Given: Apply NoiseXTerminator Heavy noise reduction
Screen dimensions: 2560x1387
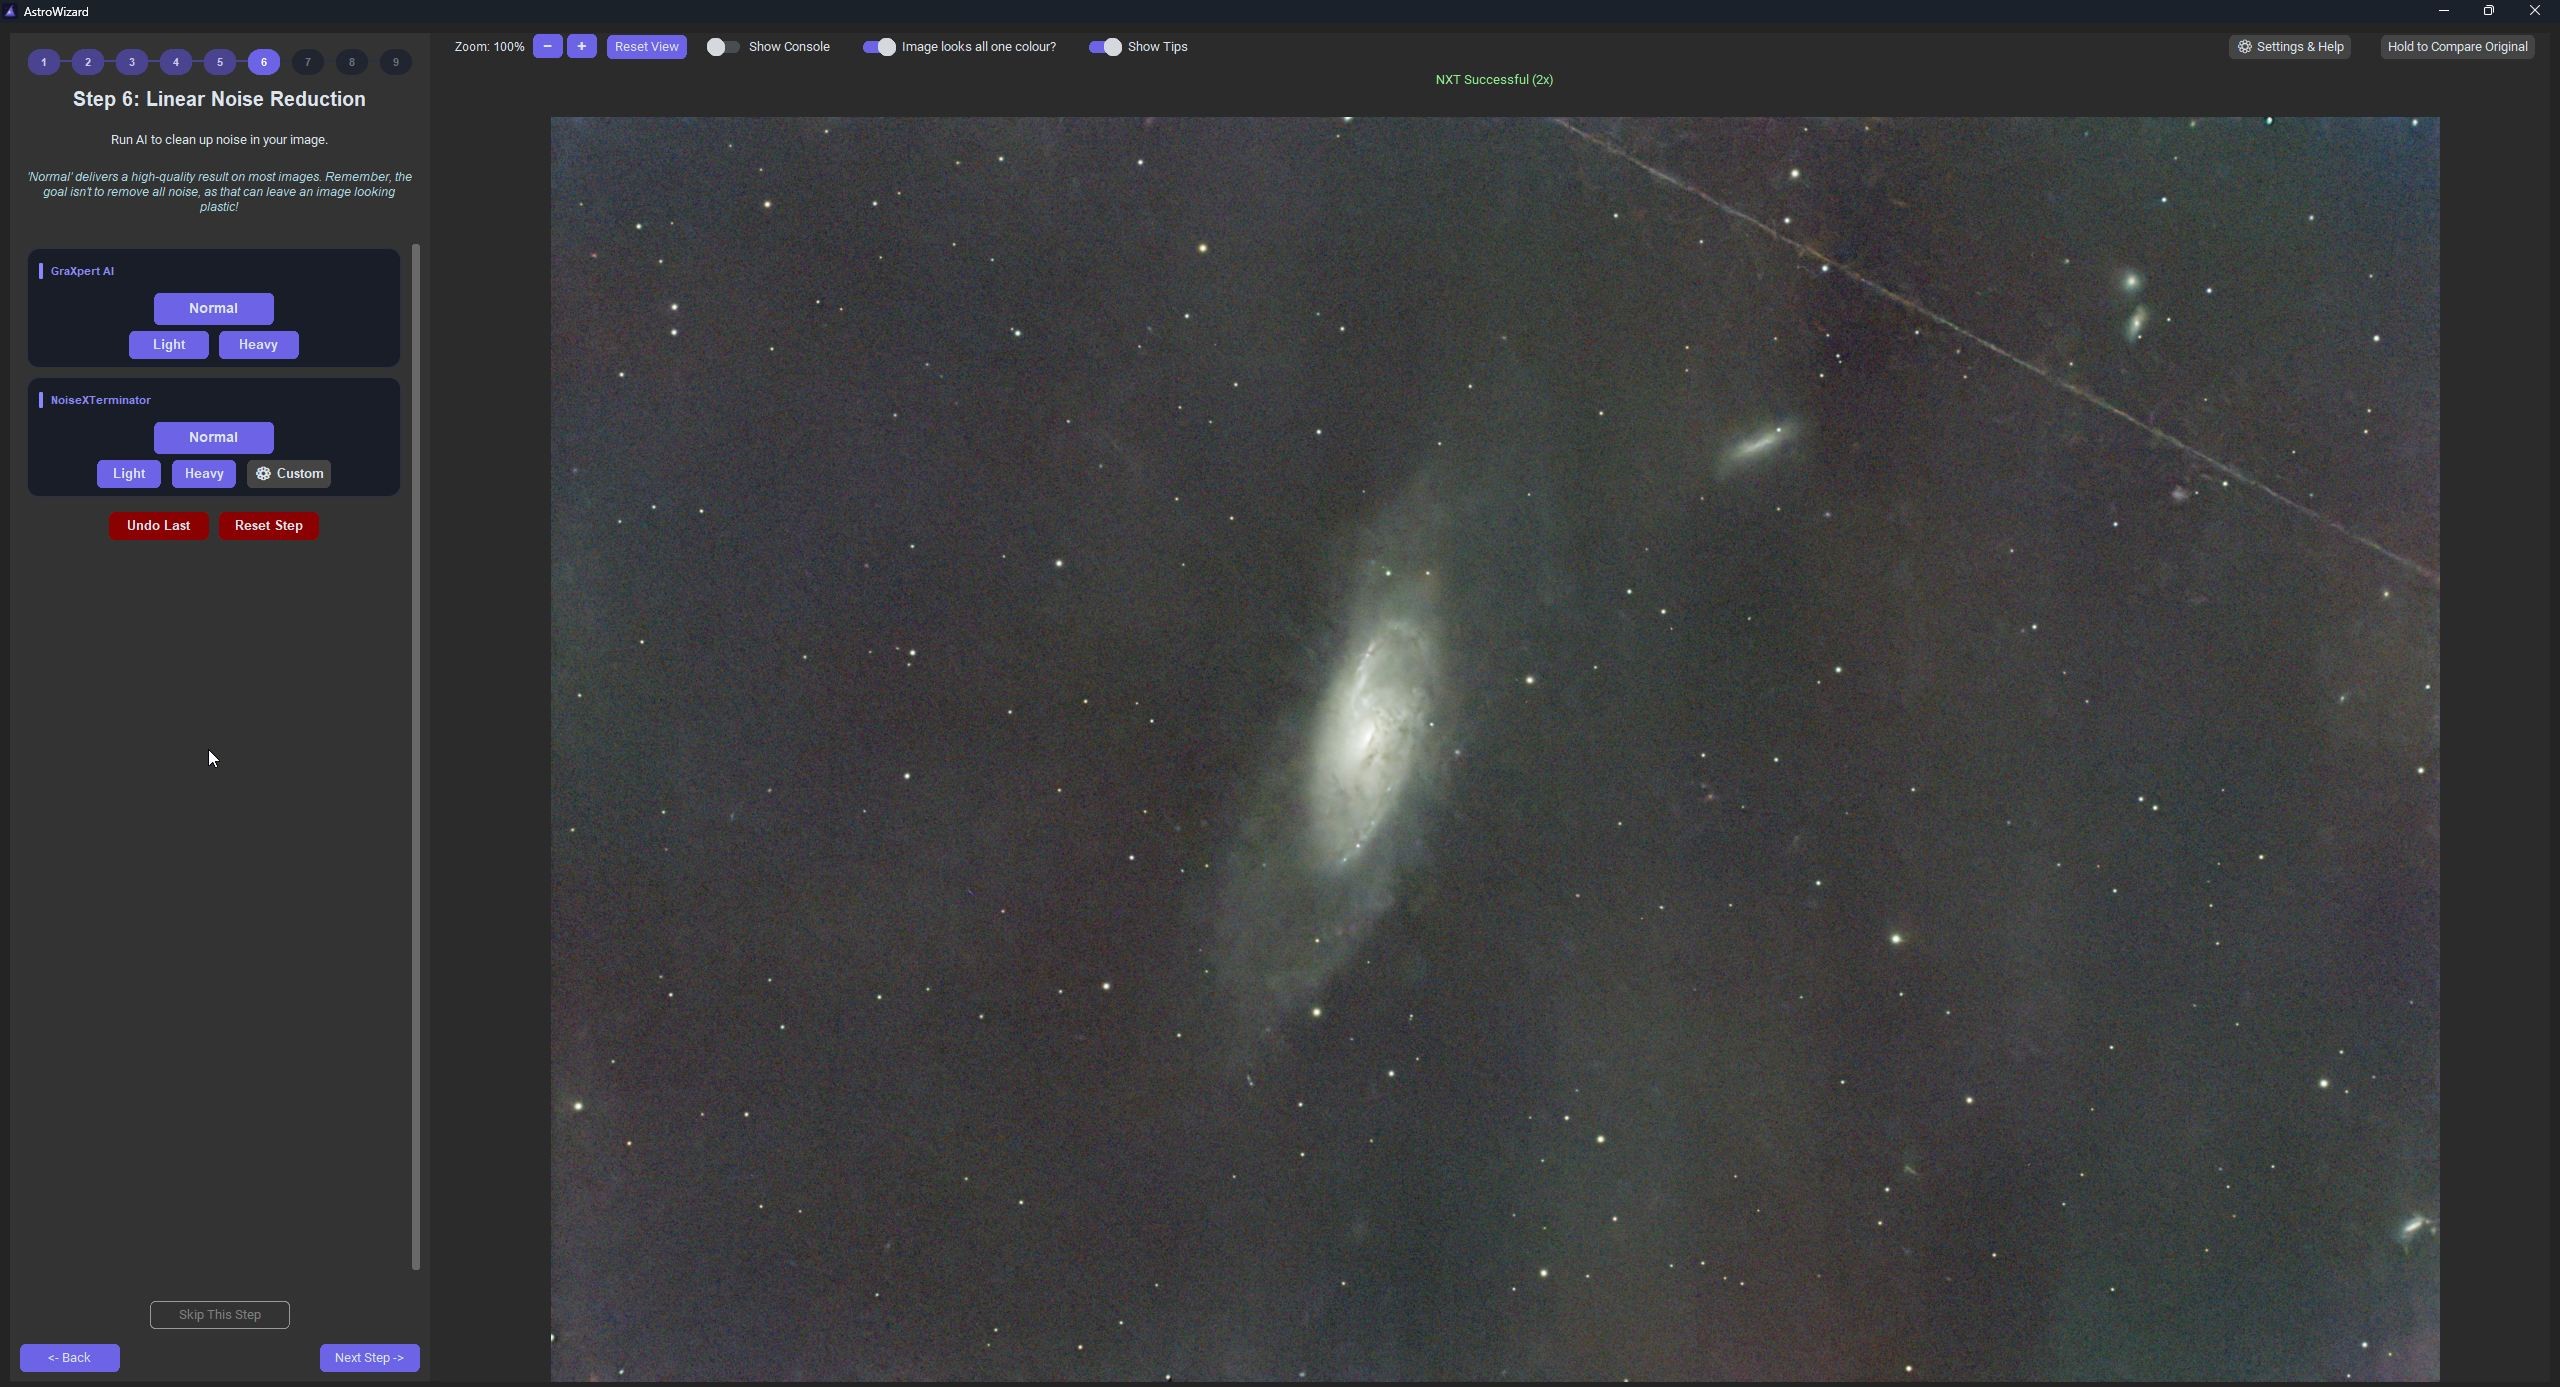Looking at the screenshot, I should click(204, 474).
